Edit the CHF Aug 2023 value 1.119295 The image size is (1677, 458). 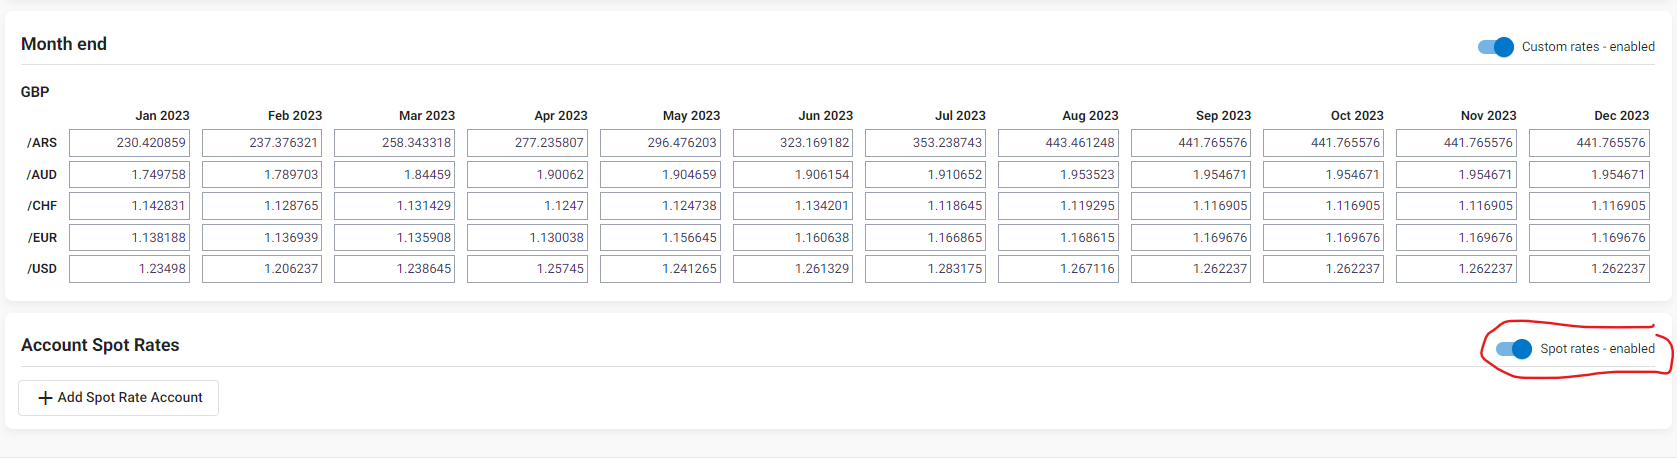1058,206
